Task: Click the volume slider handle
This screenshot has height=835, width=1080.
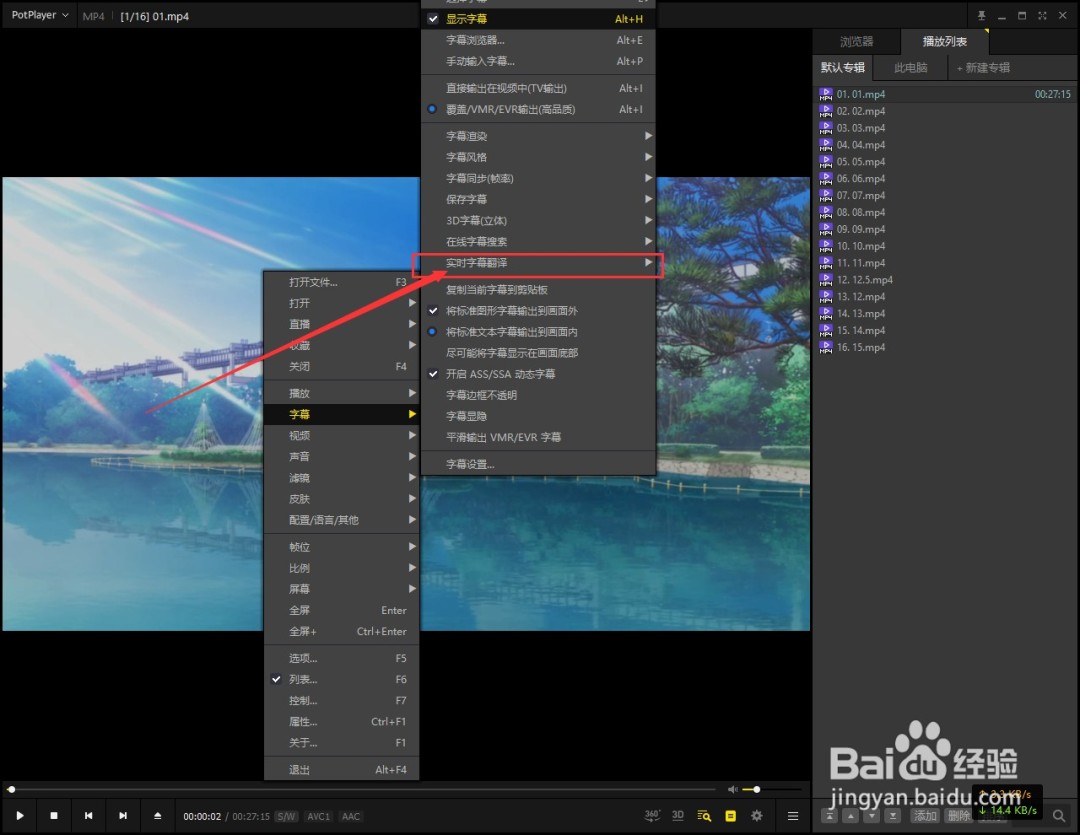Action: point(756,790)
